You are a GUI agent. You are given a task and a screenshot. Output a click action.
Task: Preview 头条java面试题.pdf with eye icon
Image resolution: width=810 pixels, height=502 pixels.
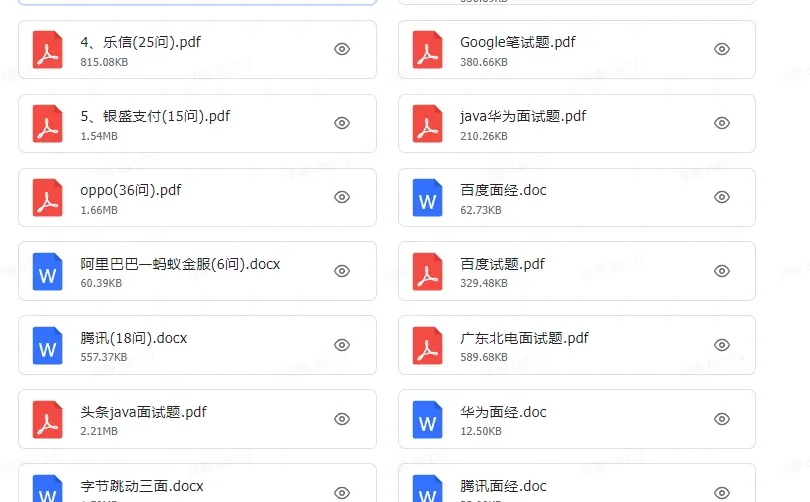tap(342, 418)
